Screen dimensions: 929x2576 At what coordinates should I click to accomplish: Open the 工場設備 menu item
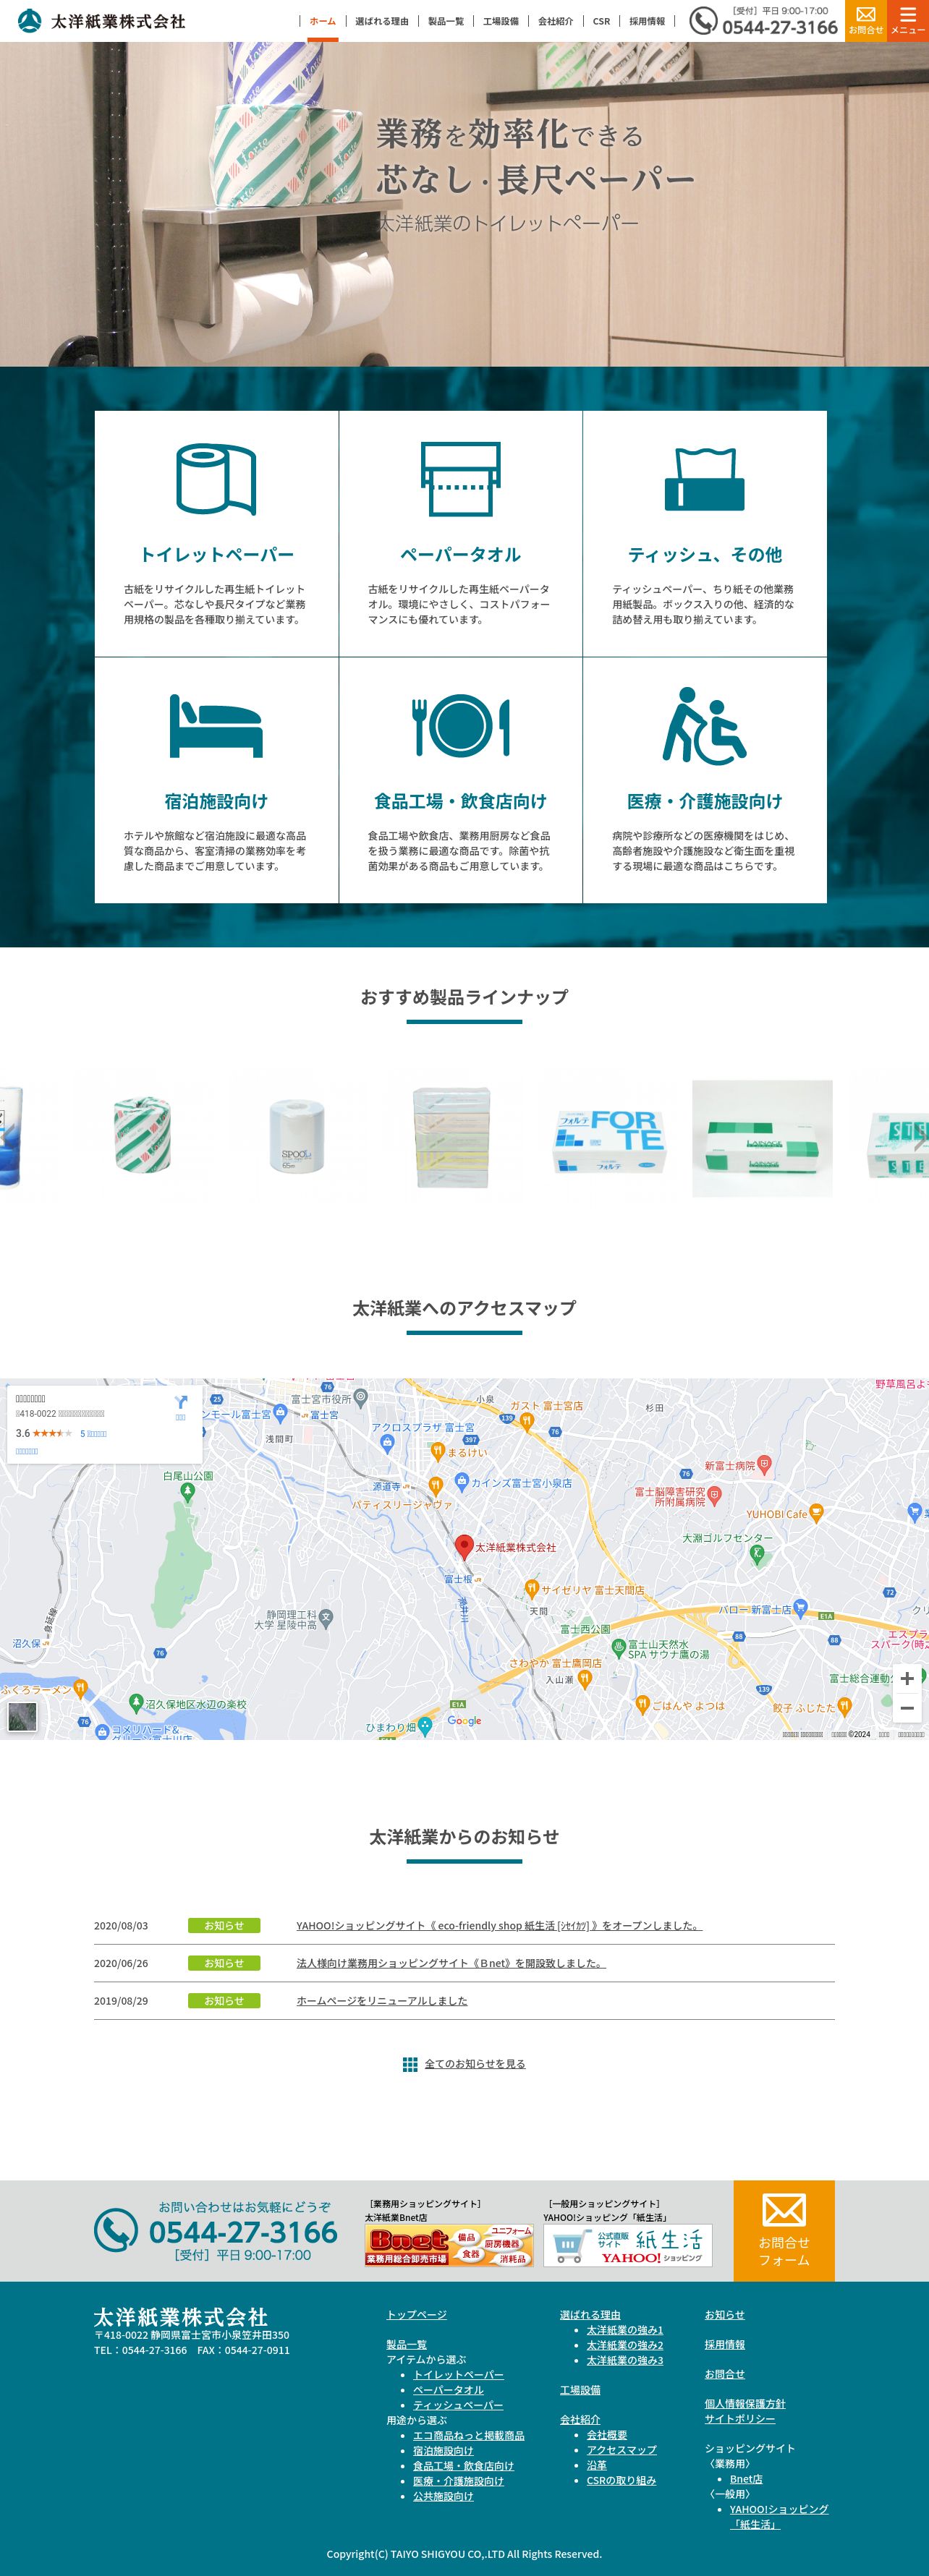501,21
